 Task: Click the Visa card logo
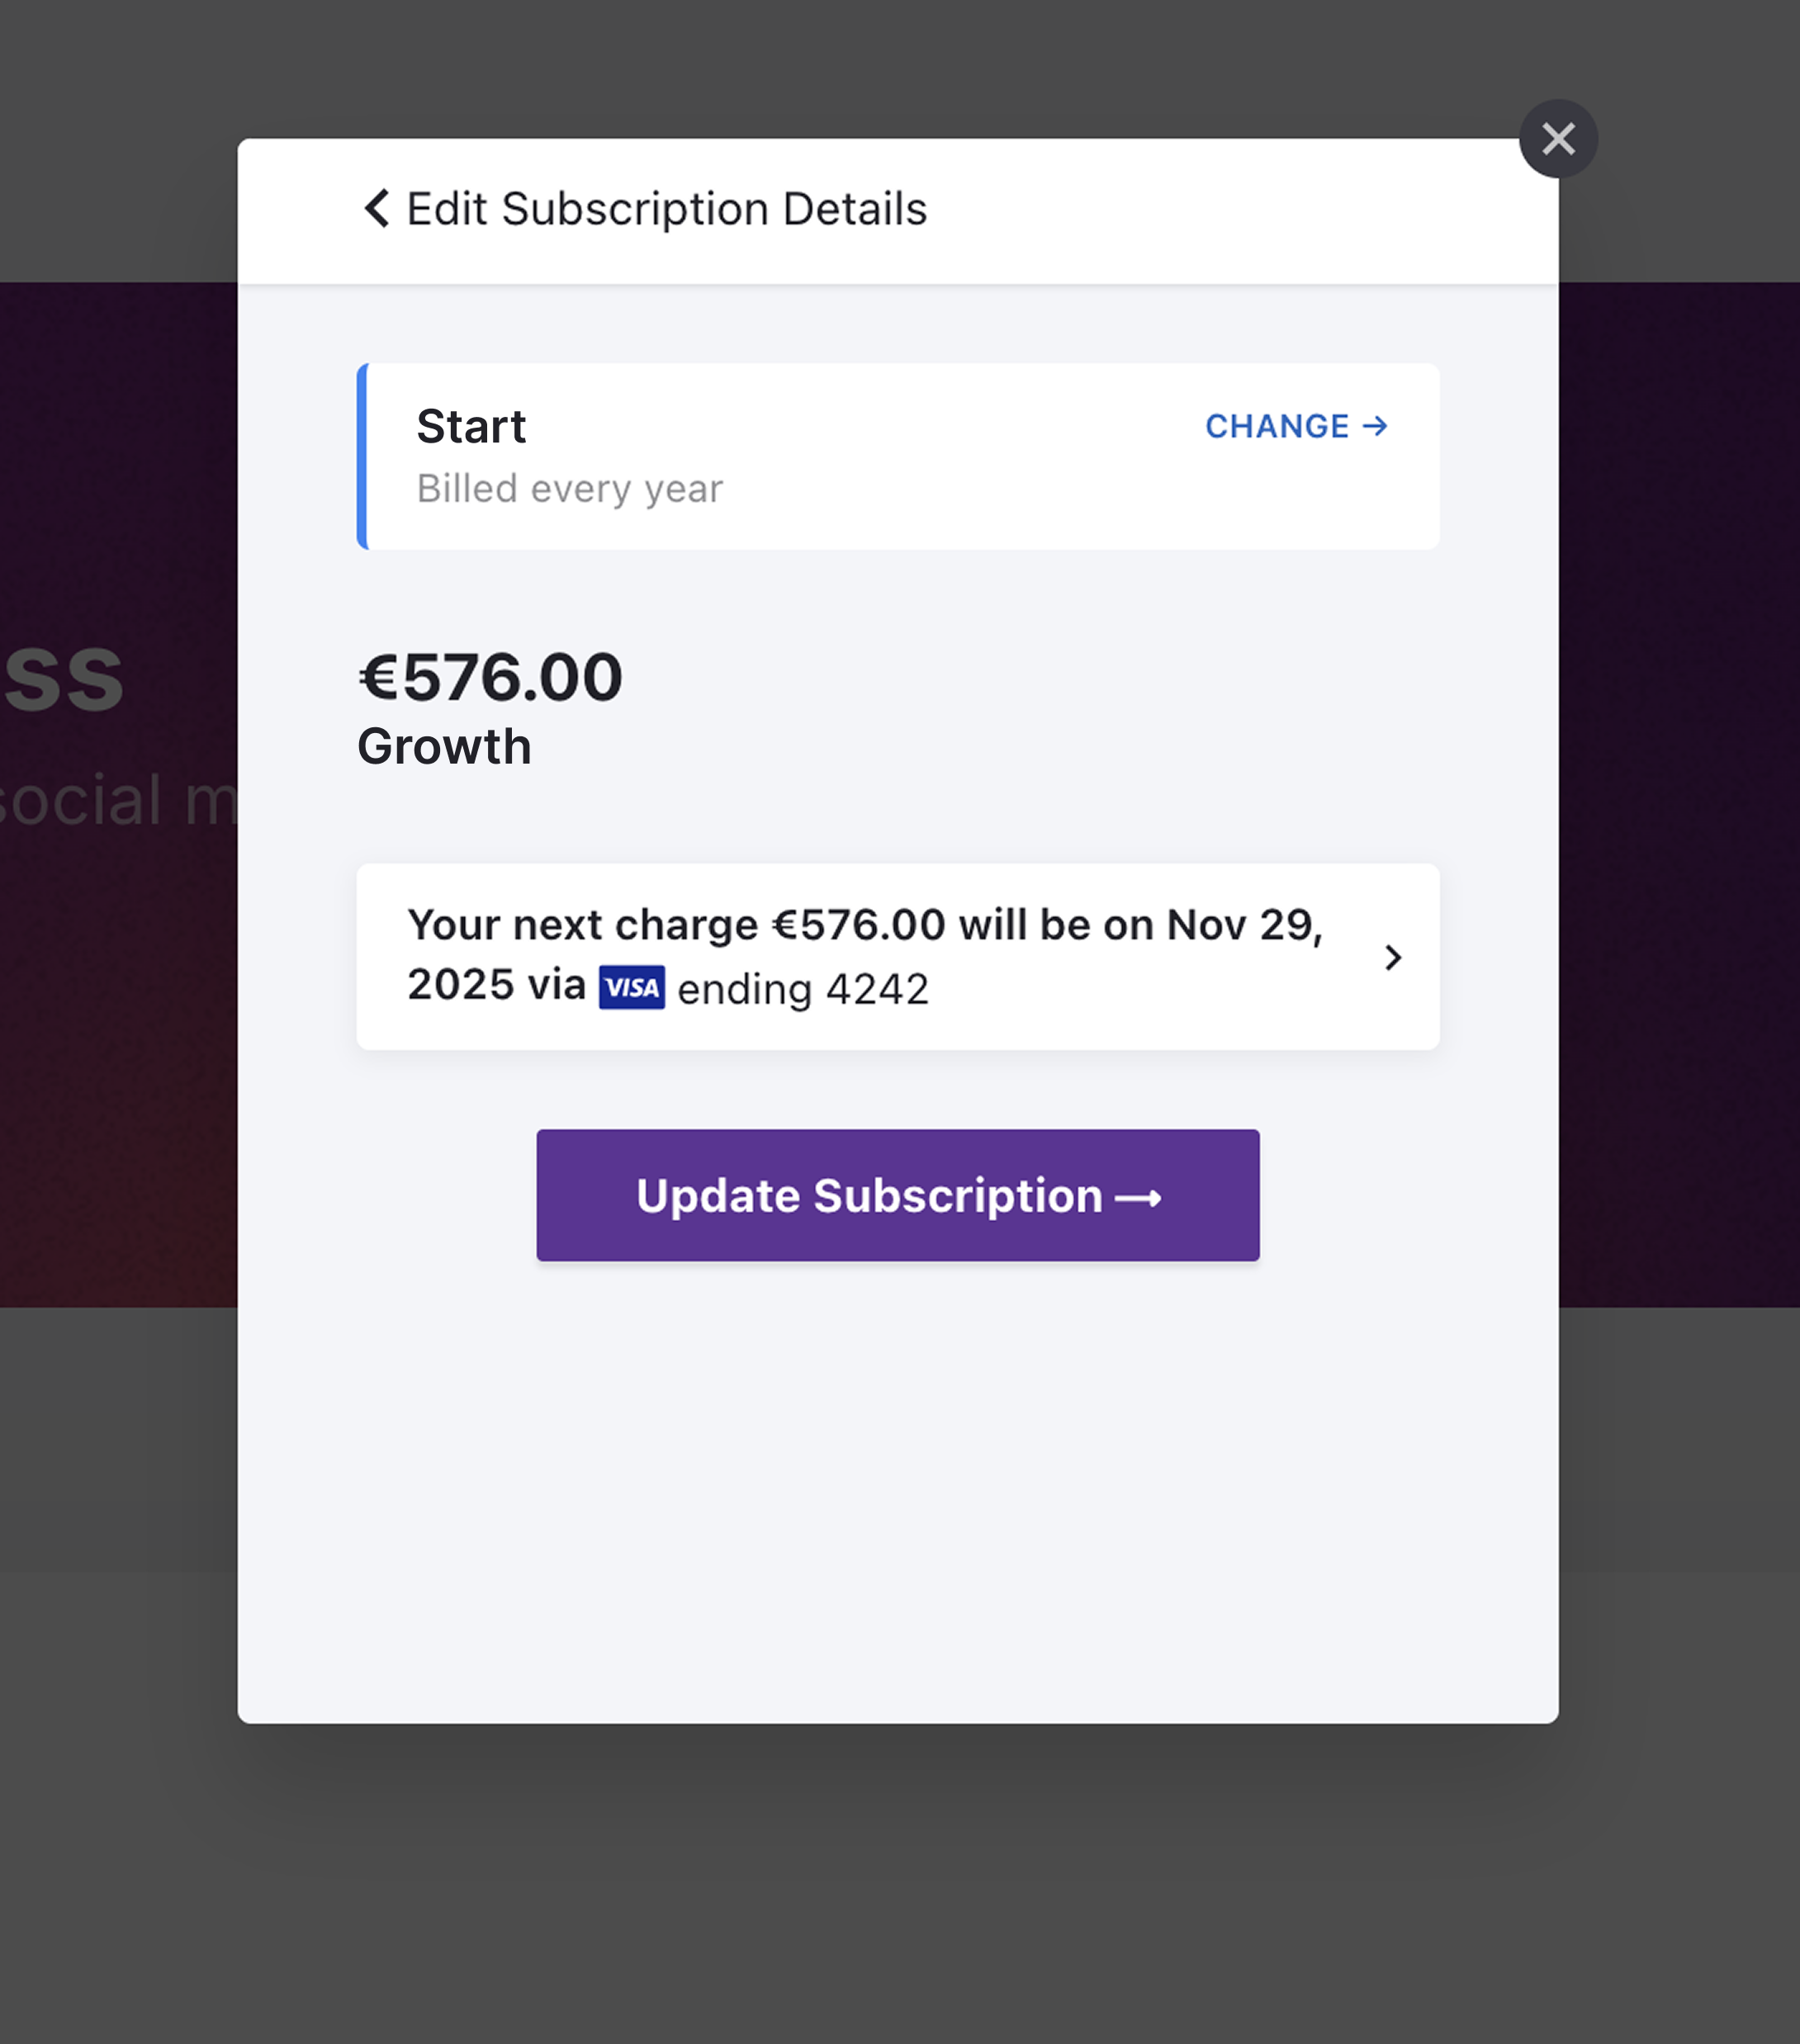tap(632, 988)
